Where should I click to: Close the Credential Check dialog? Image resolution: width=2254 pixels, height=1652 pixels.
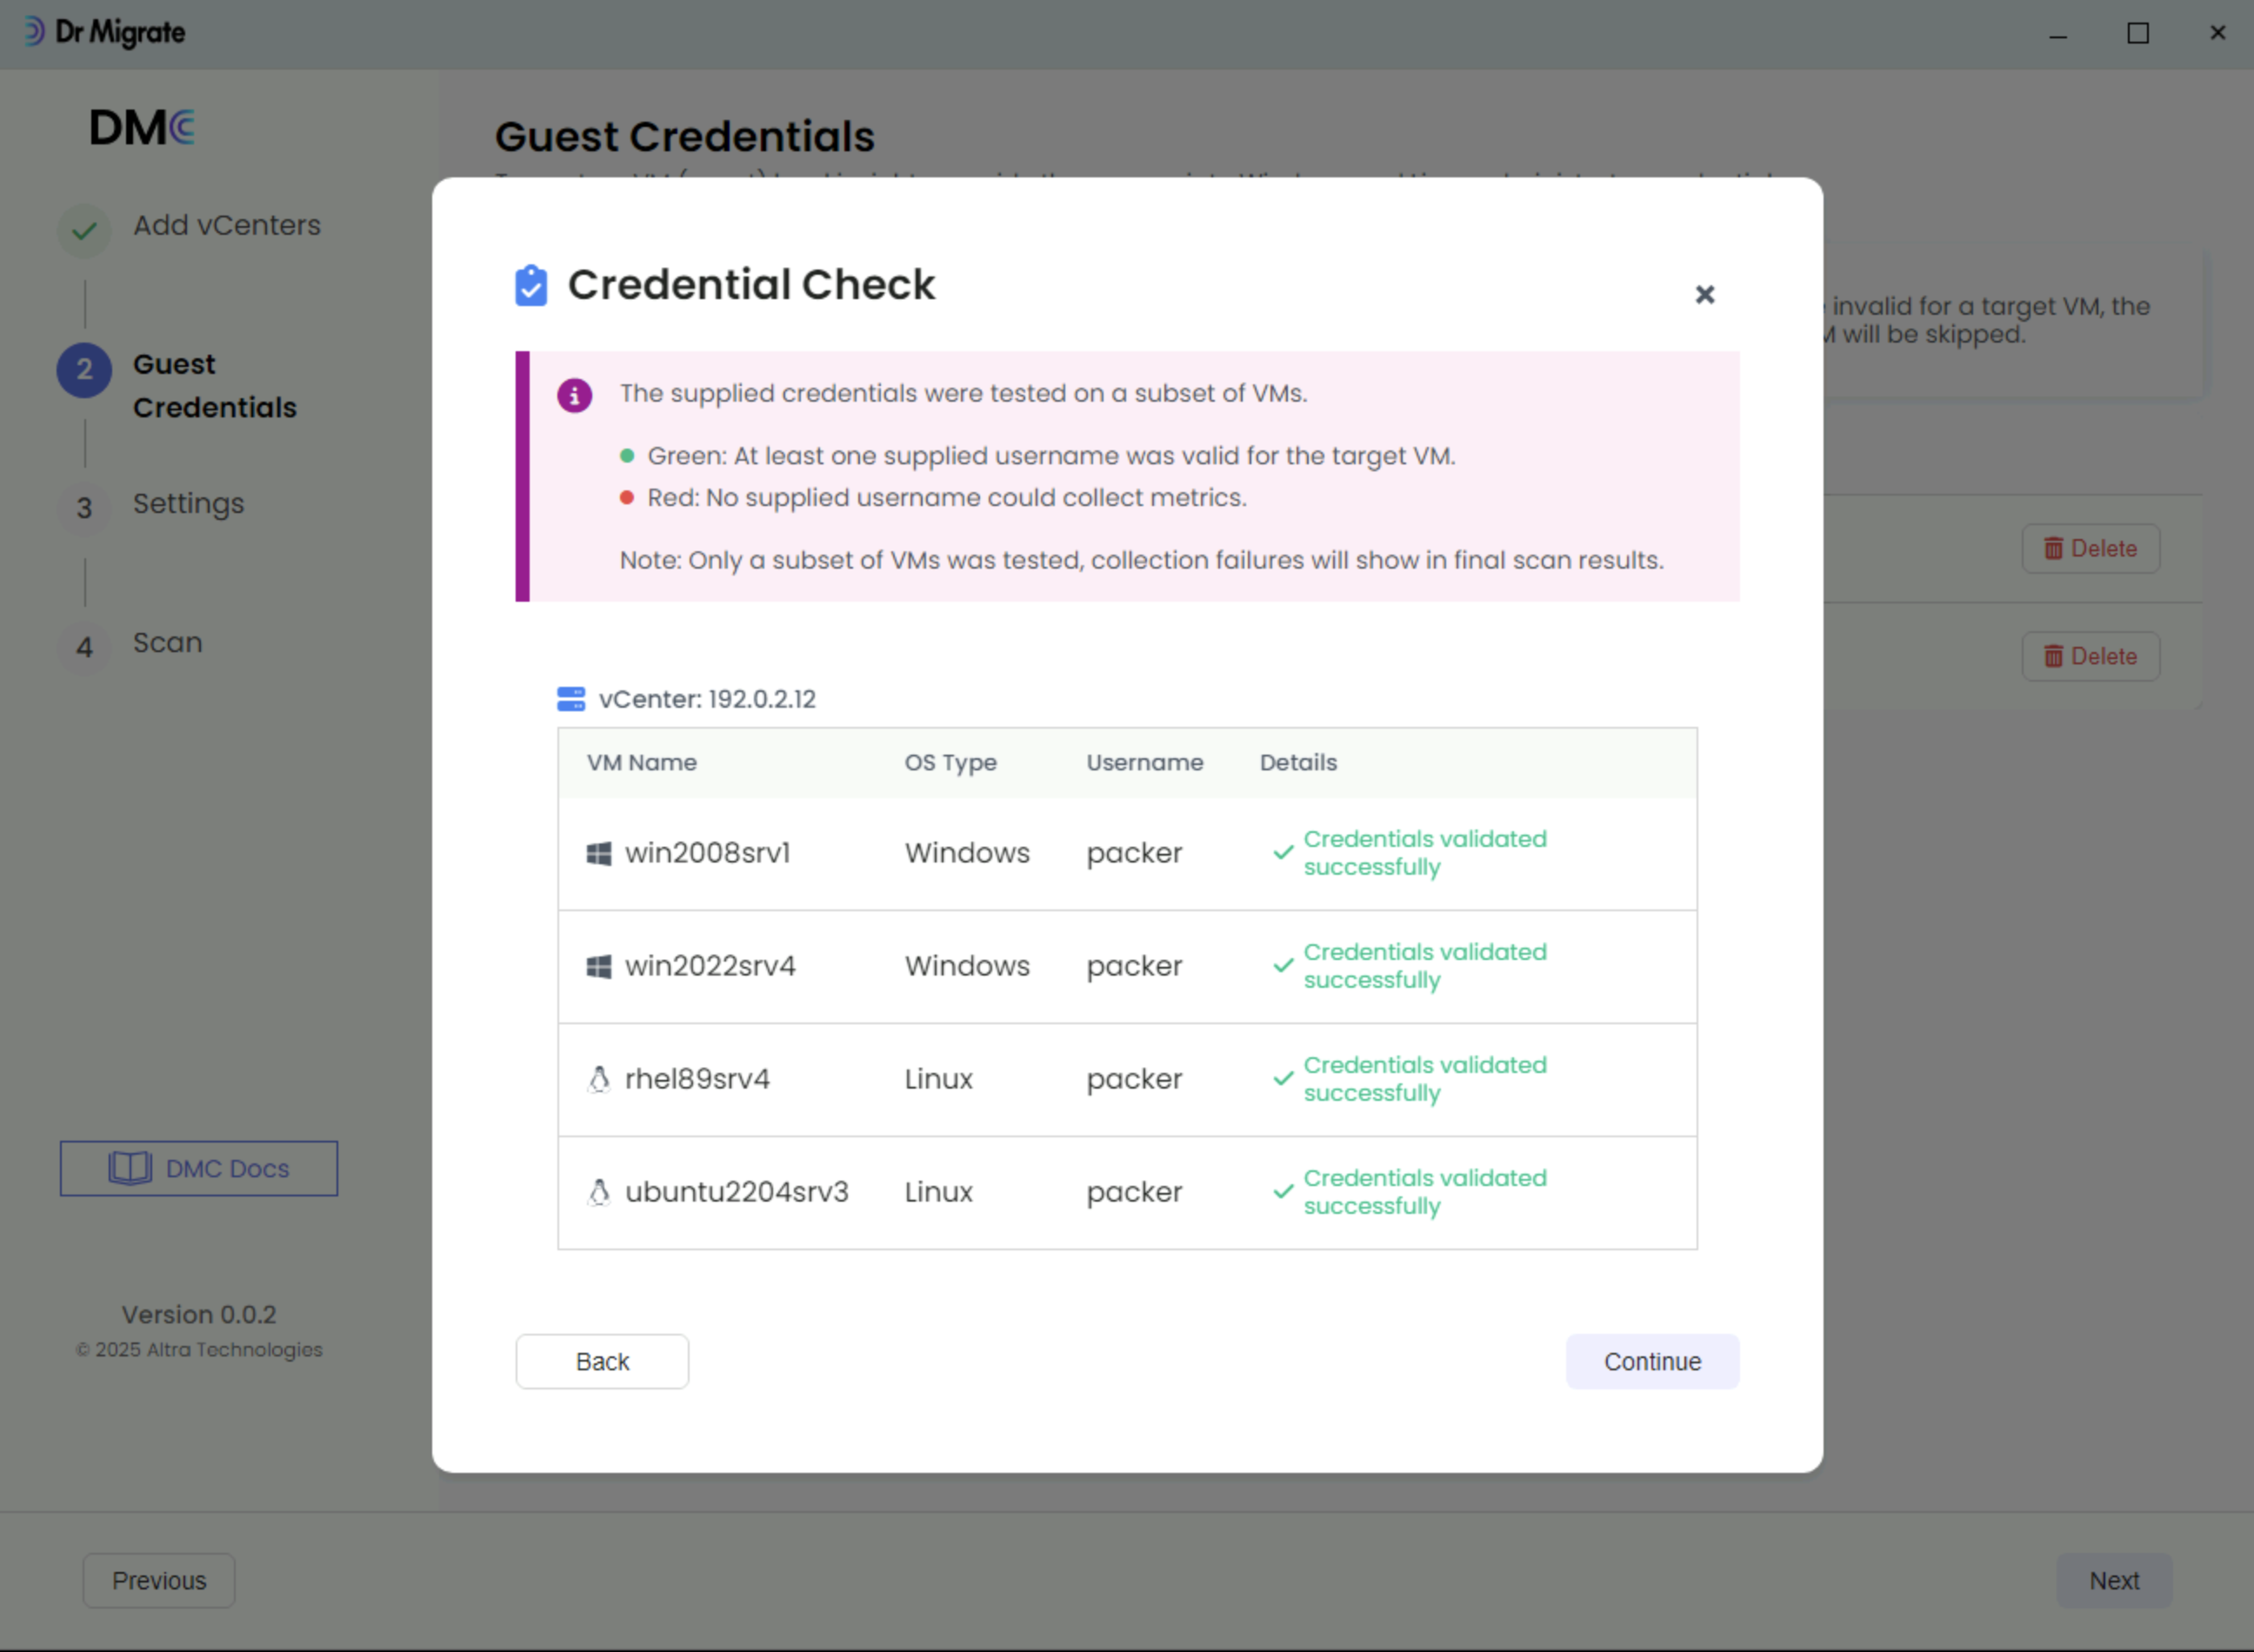click(x=1704, y=294)
